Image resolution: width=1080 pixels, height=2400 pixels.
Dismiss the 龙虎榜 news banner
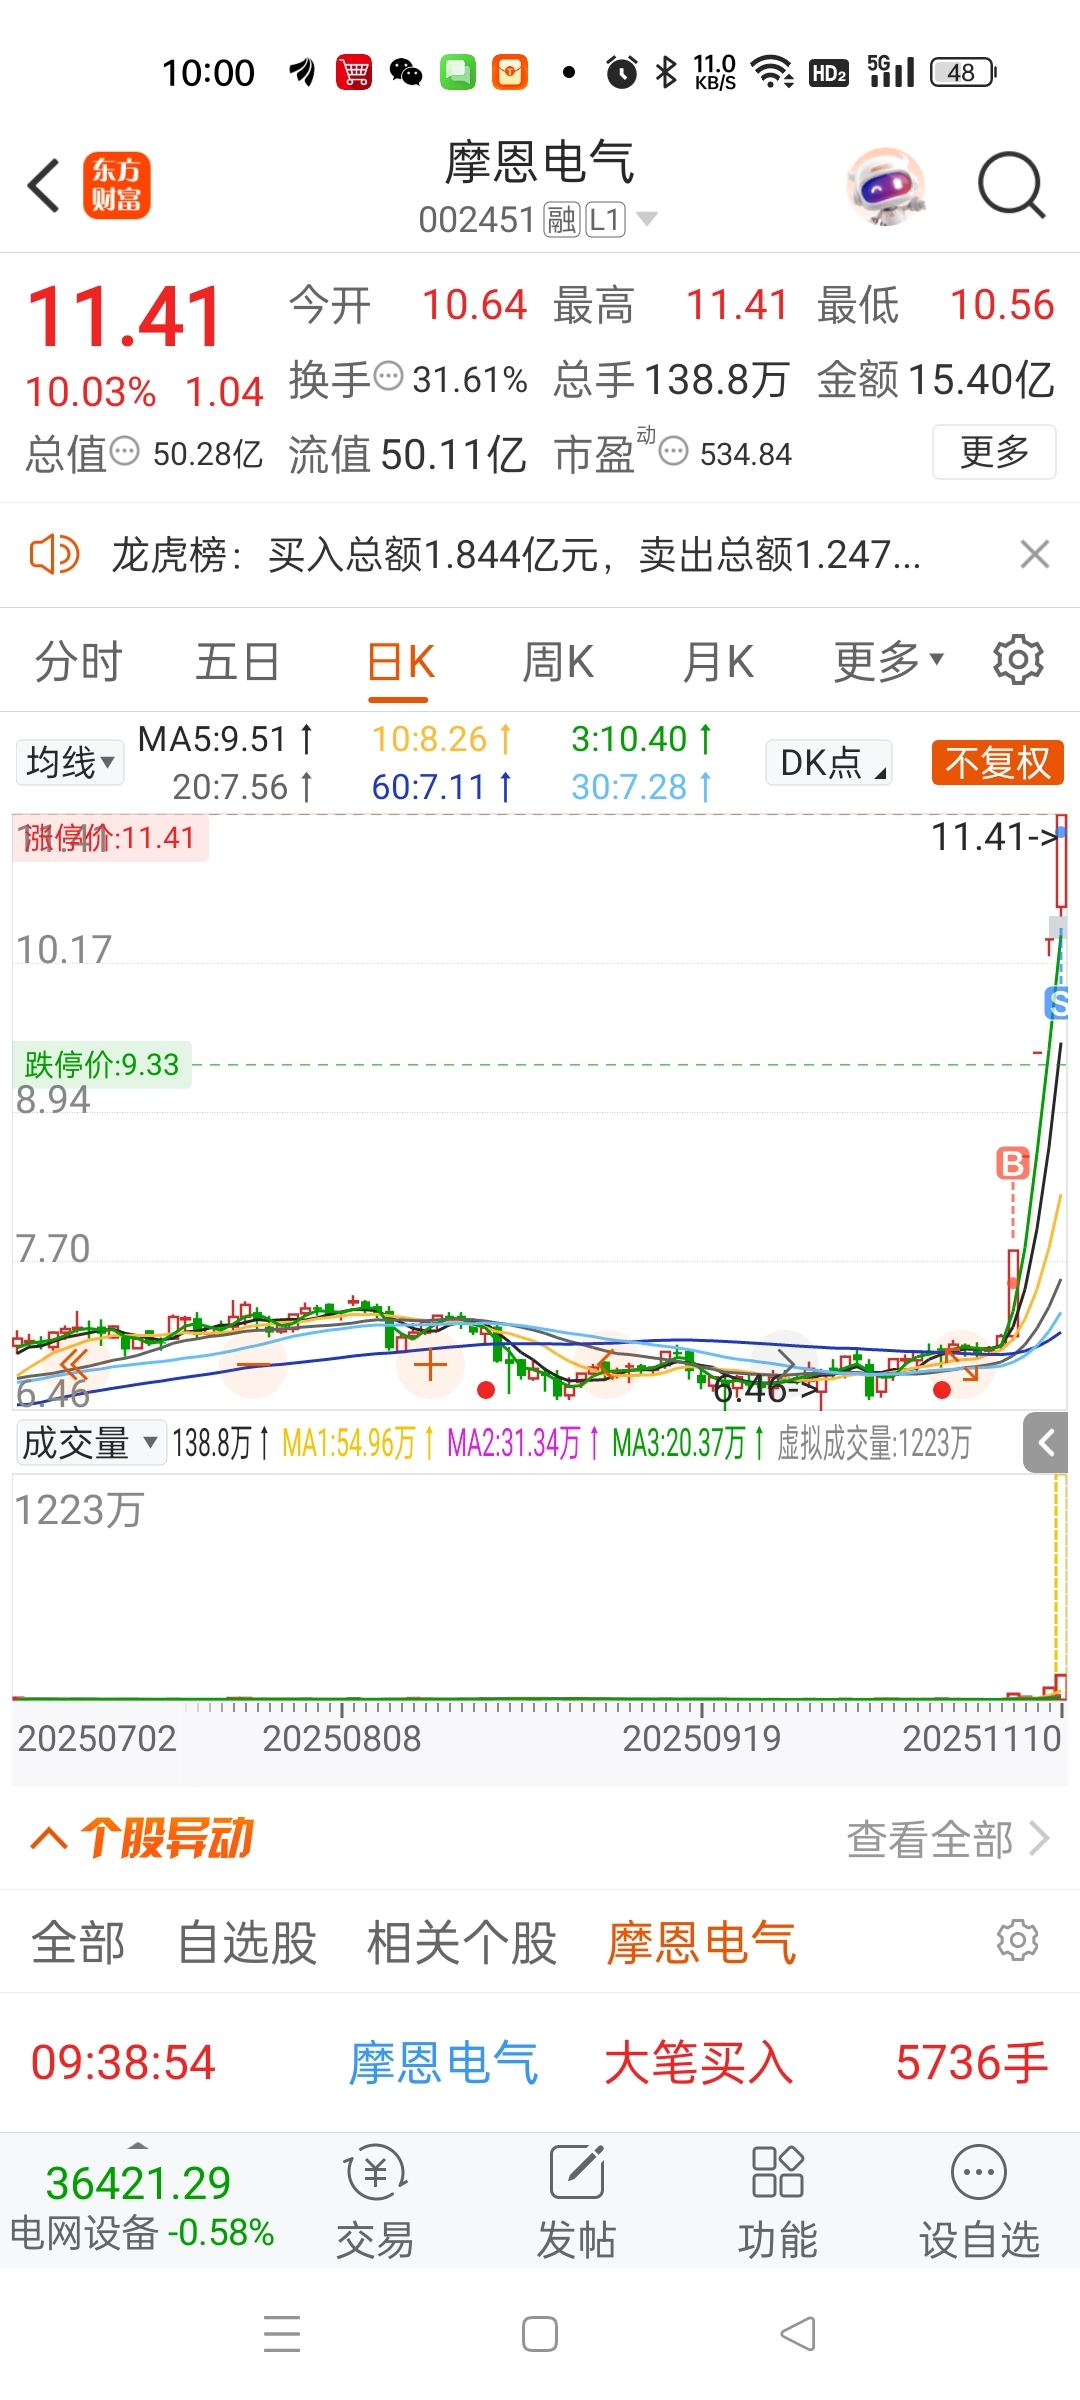(x=1035, y=554)
